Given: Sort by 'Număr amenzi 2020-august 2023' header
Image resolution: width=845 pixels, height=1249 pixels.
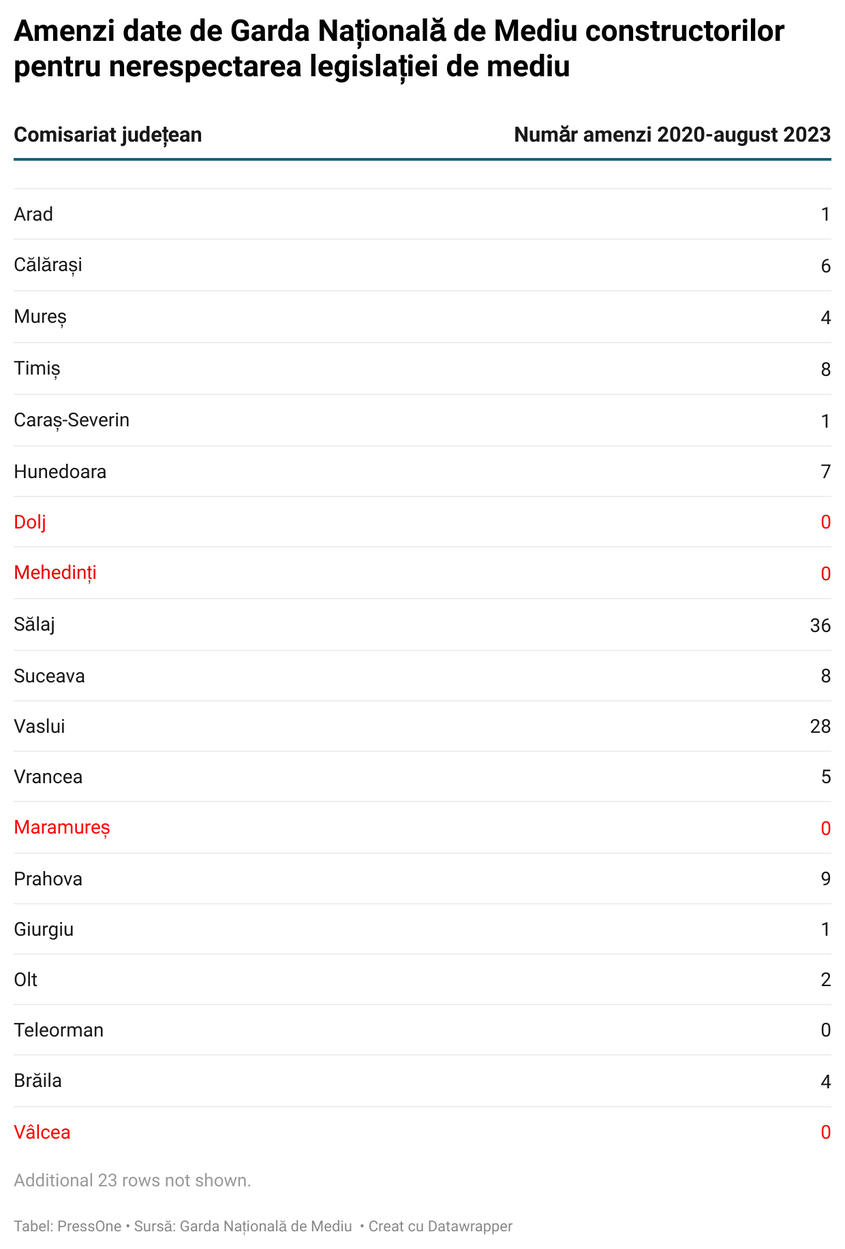Looking at the screenshot, I should click(x=672, y=135).
